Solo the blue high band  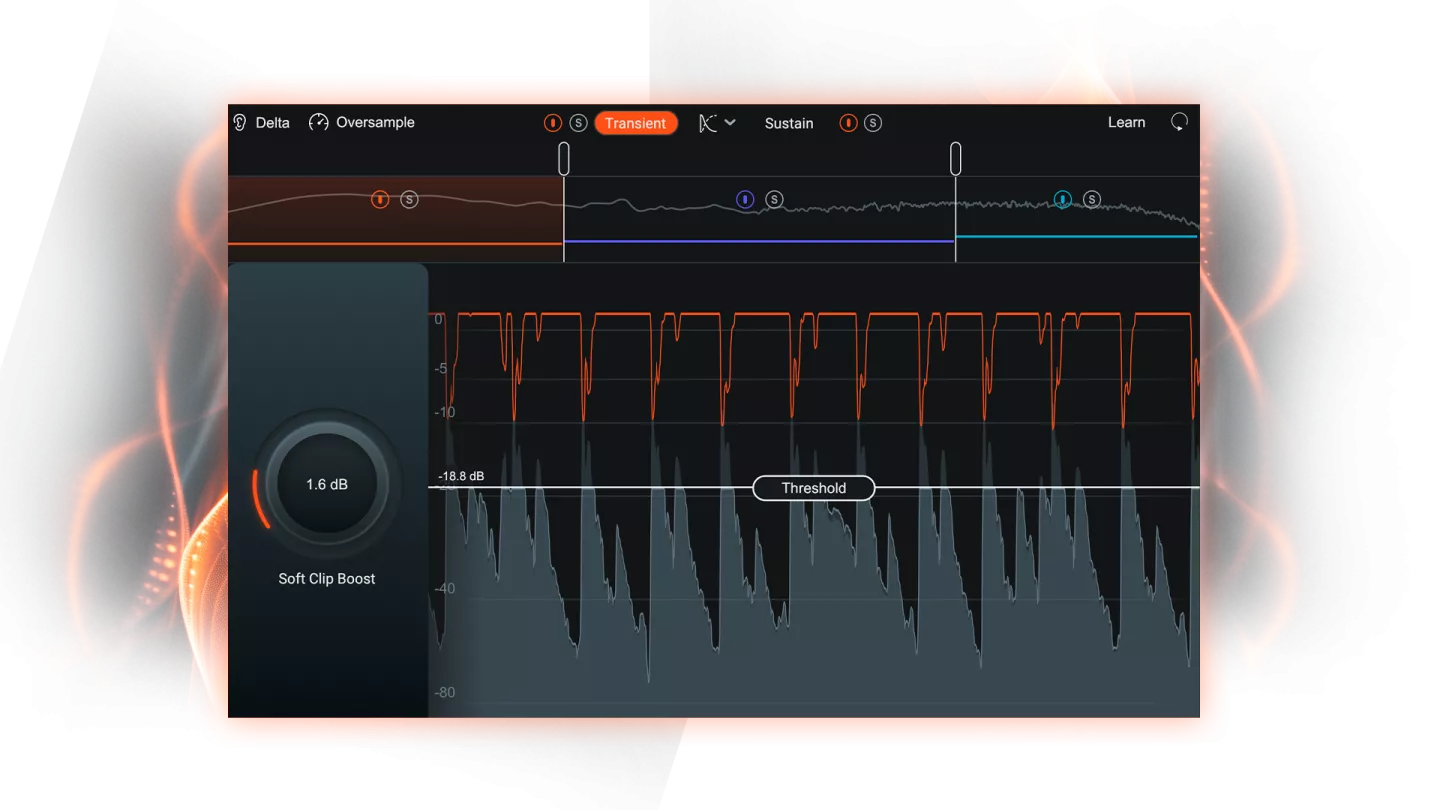pyautogui.click(x=1092, y=200)
